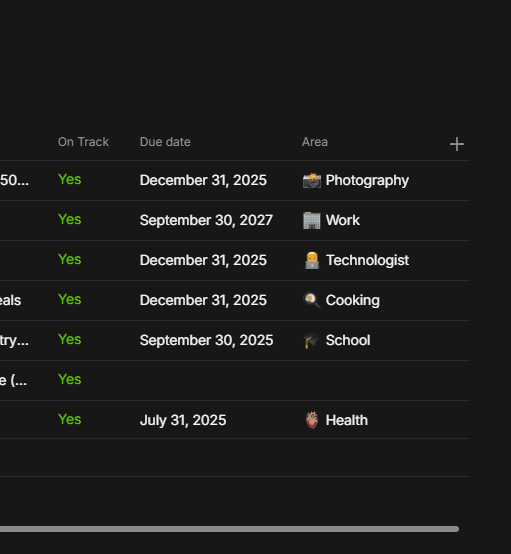Viewport: 511px width, 554px height.
Task: Select the September 30, 2025 due date
Action: coord(206,340)
